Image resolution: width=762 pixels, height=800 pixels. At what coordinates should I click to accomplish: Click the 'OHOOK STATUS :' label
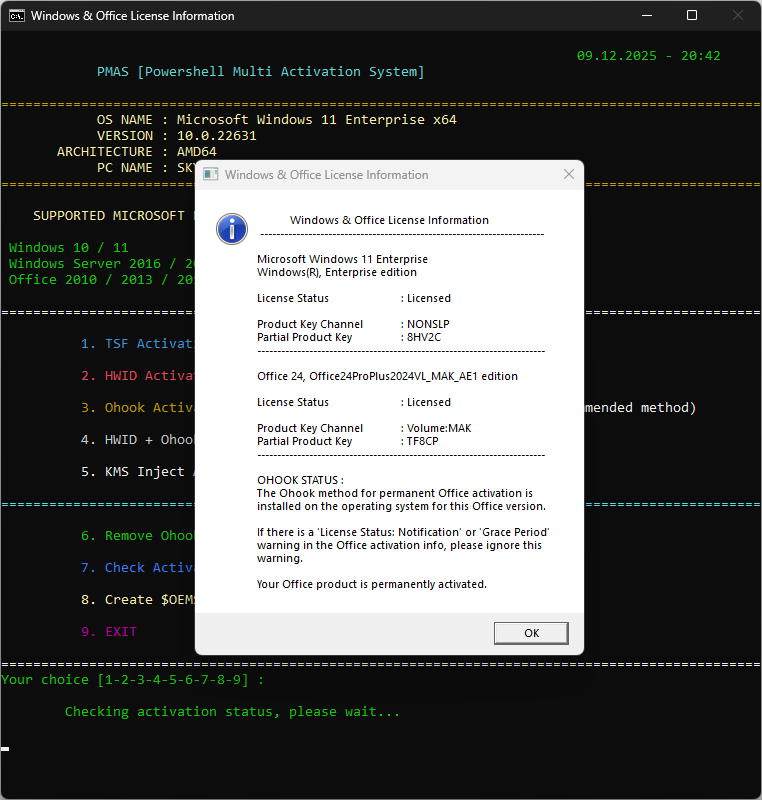coord(300,481)
